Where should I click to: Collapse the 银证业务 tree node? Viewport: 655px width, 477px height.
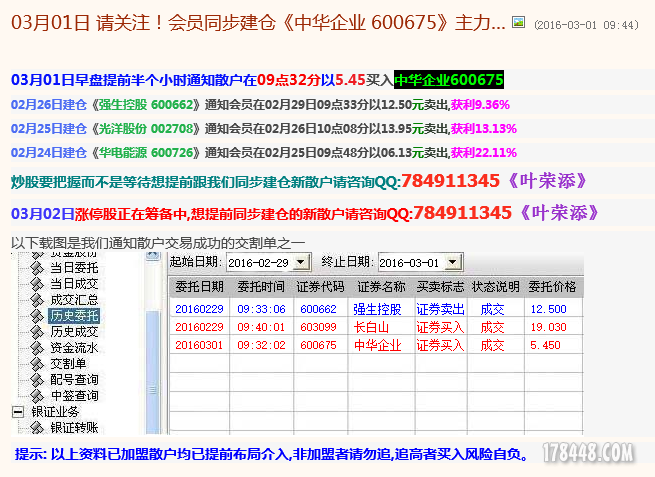coord(18,412)
